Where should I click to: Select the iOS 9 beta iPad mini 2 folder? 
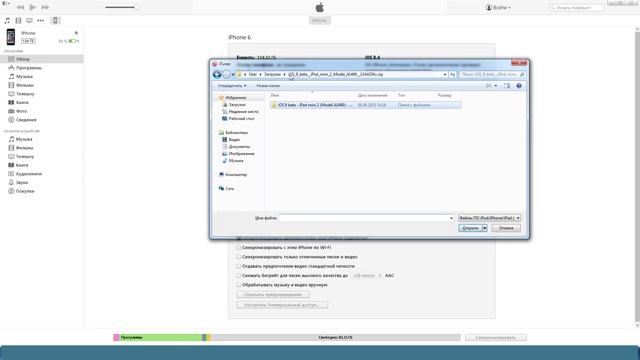click(365, 105)
